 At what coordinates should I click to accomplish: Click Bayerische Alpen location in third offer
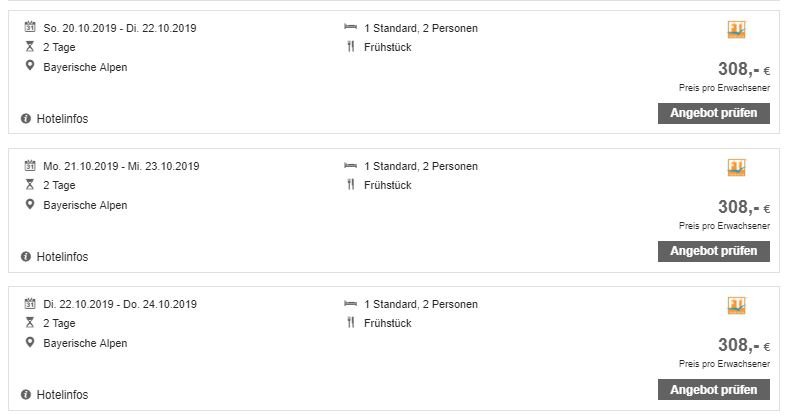pos(85,343)
